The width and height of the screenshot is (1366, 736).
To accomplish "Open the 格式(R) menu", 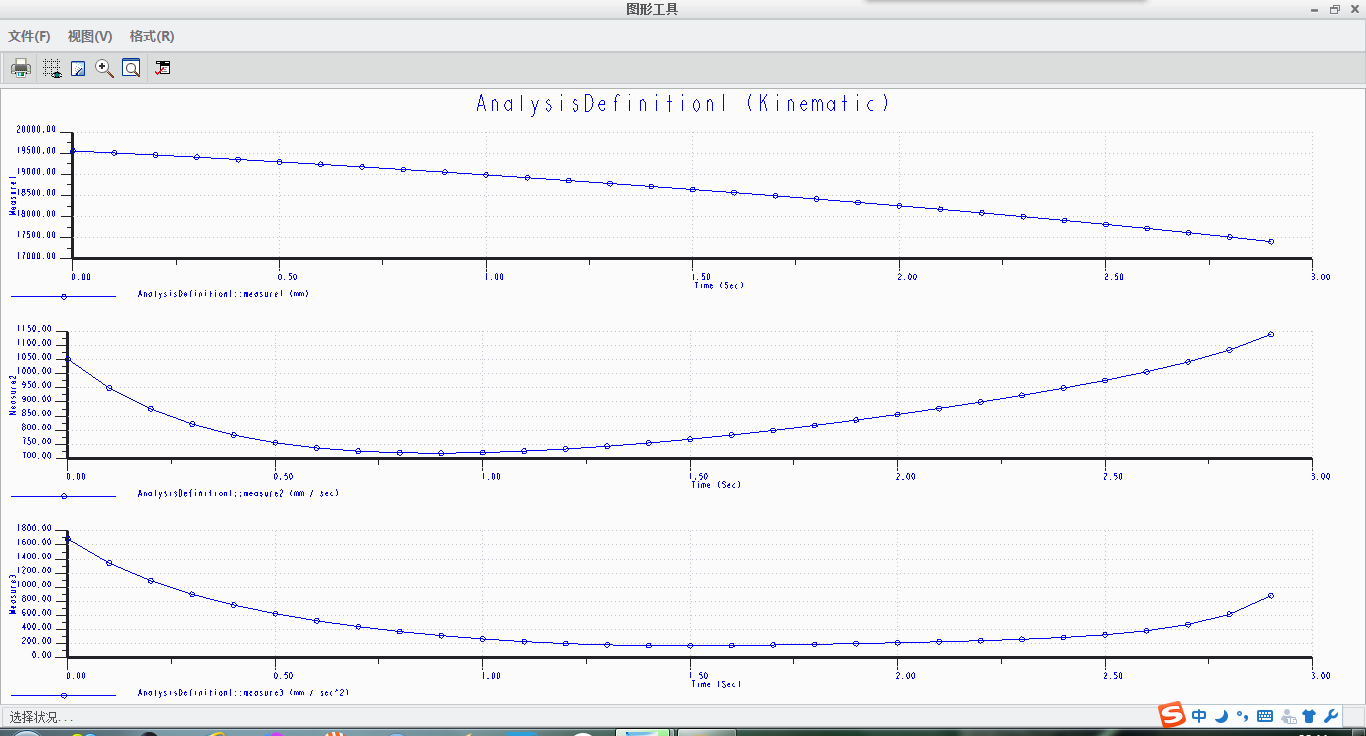I will pos(152,36).
